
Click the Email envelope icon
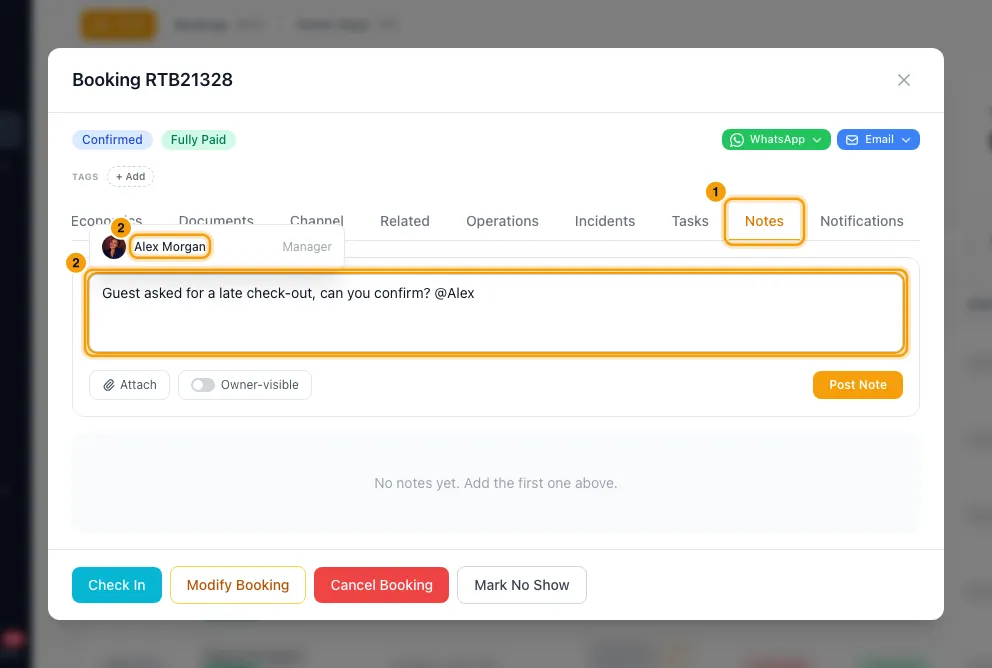click(852, 140)
